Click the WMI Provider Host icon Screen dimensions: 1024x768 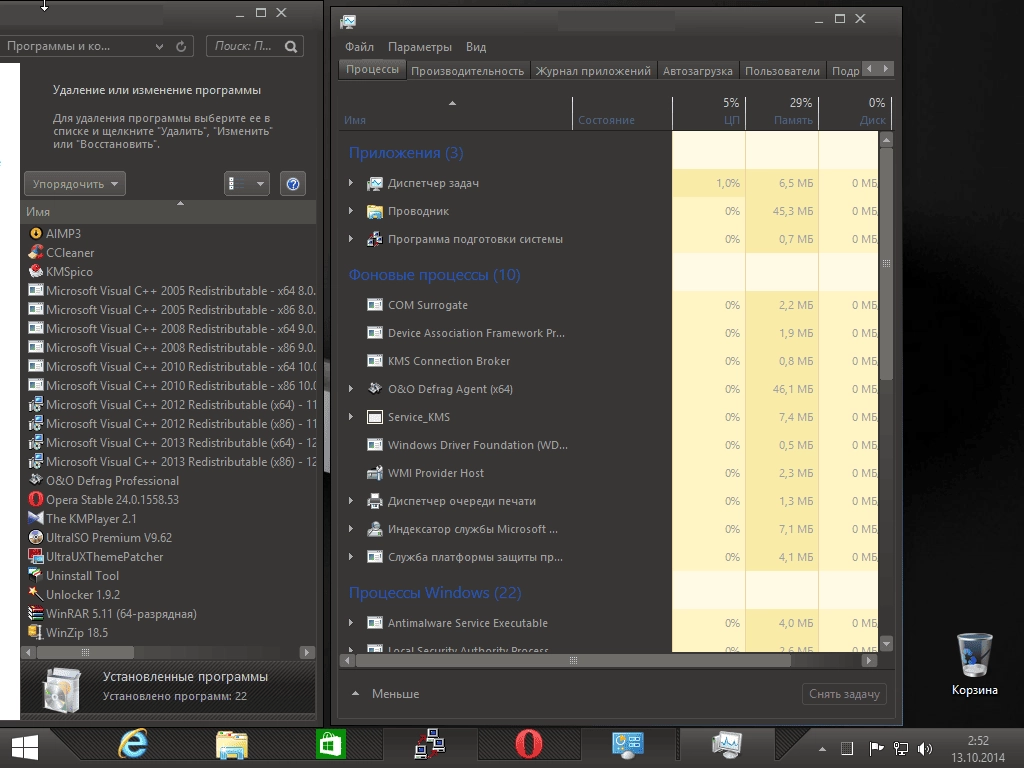pos(375,473)
